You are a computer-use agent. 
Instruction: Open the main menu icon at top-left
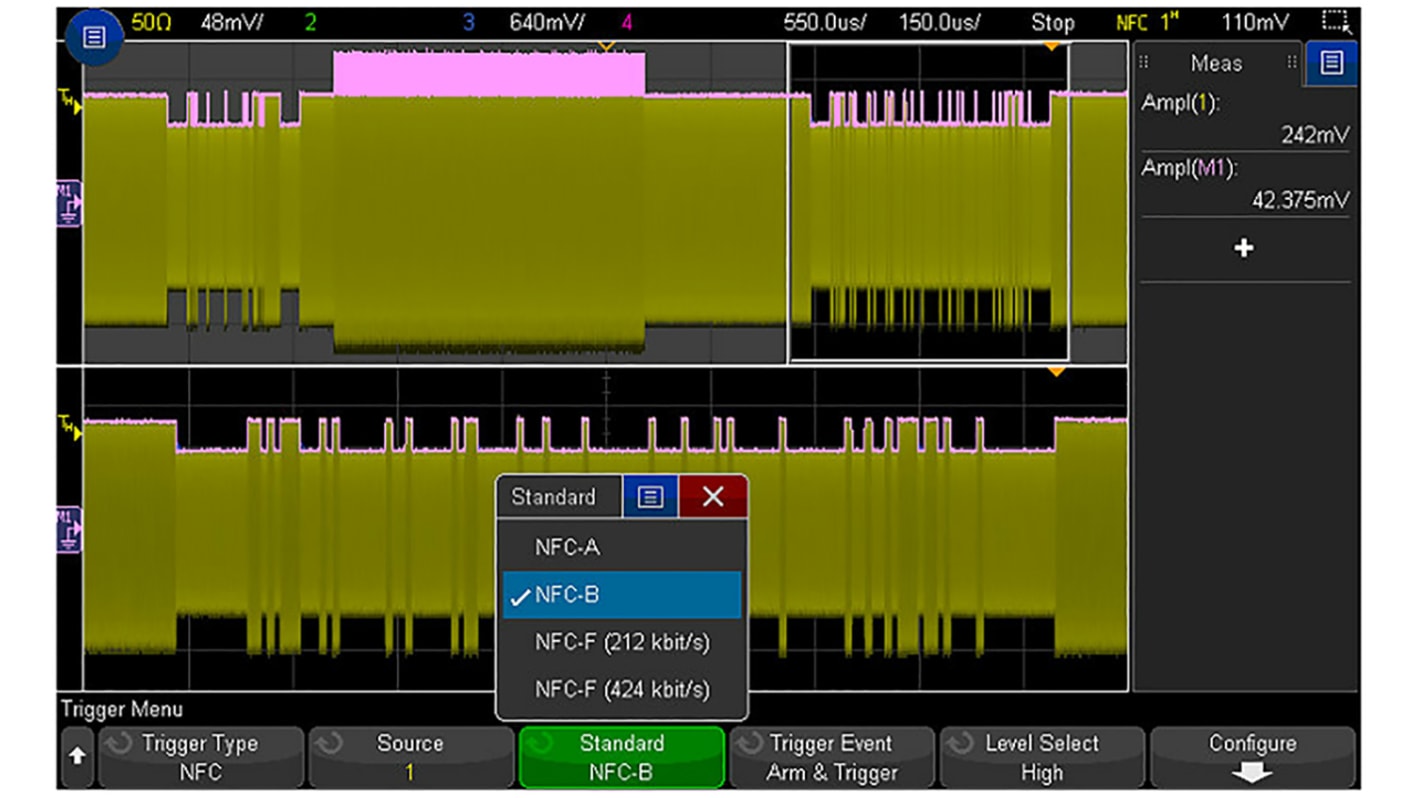point(93,38)
